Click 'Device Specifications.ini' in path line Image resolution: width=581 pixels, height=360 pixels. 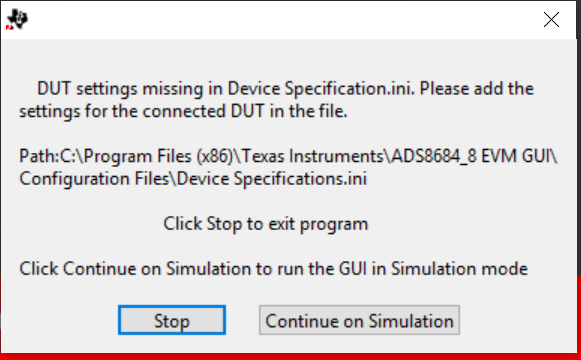pos(272,179)
